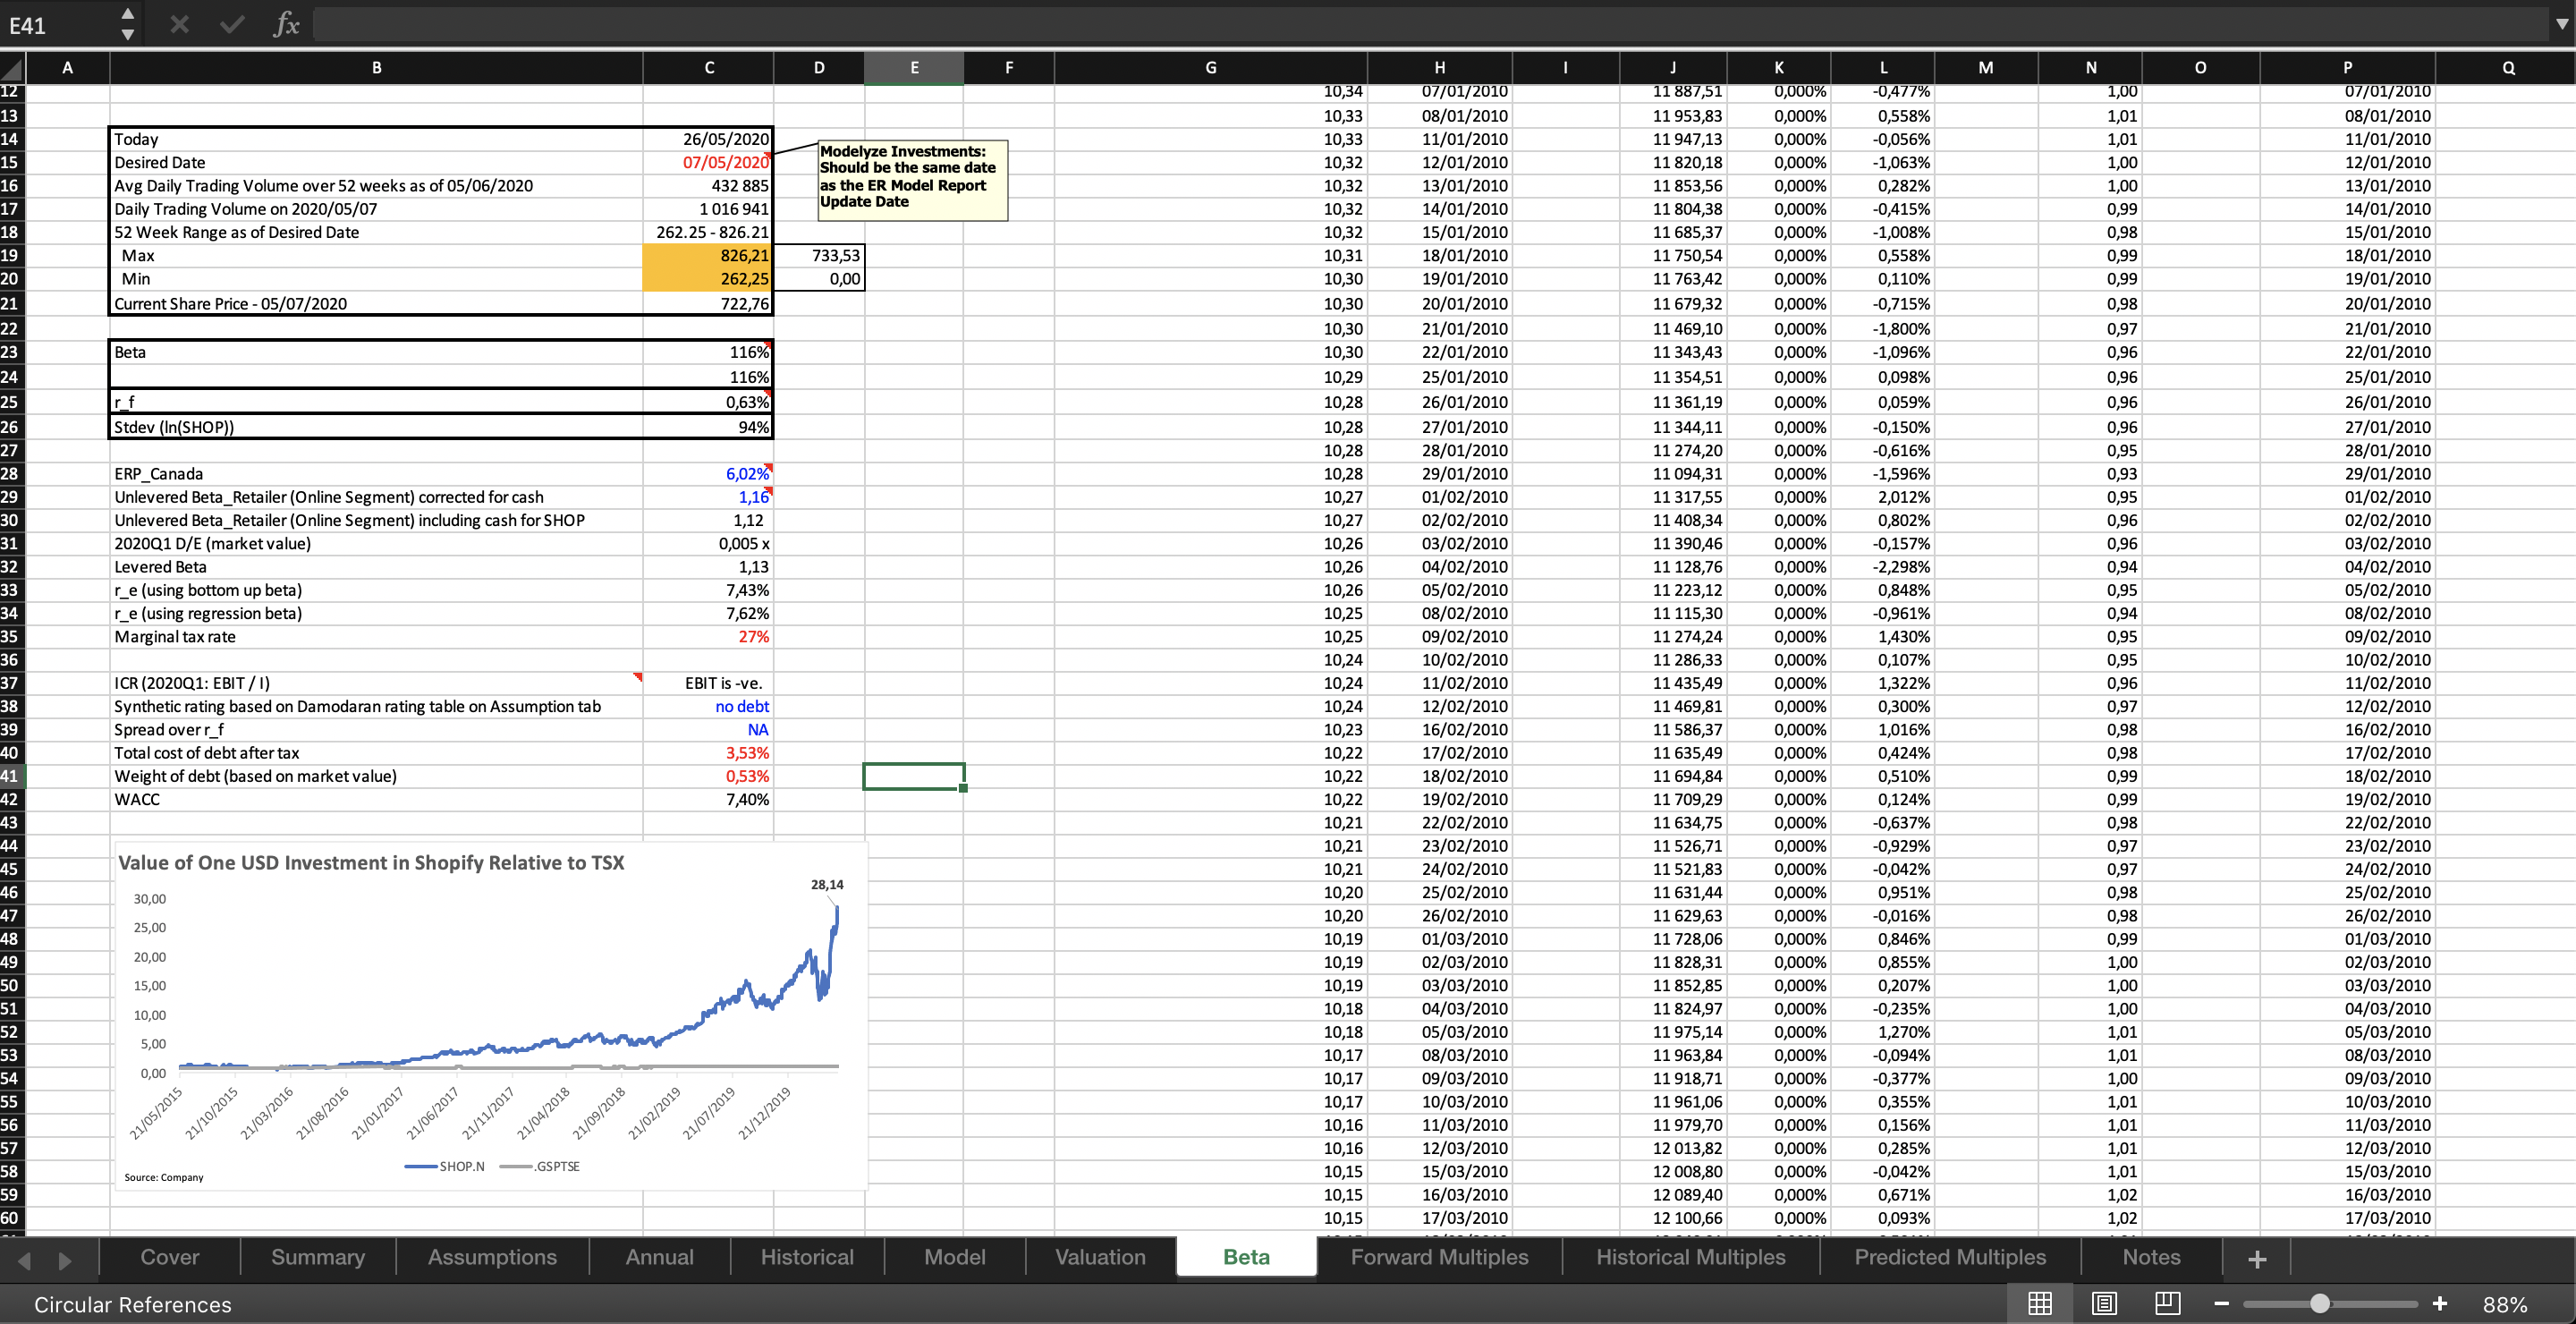Image resolution: width=2576 pixels, height=1324 pixels.
Task: Click the orange Min cell 262,25
Action: [708, 279]
